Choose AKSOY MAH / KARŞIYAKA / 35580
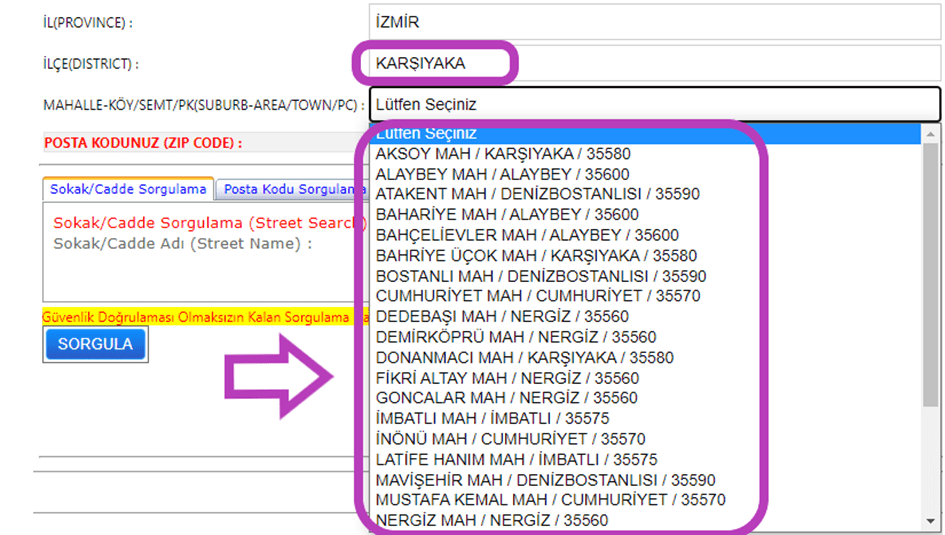The height and width of the screenshot is (535, 945). [x=503, y=154]
